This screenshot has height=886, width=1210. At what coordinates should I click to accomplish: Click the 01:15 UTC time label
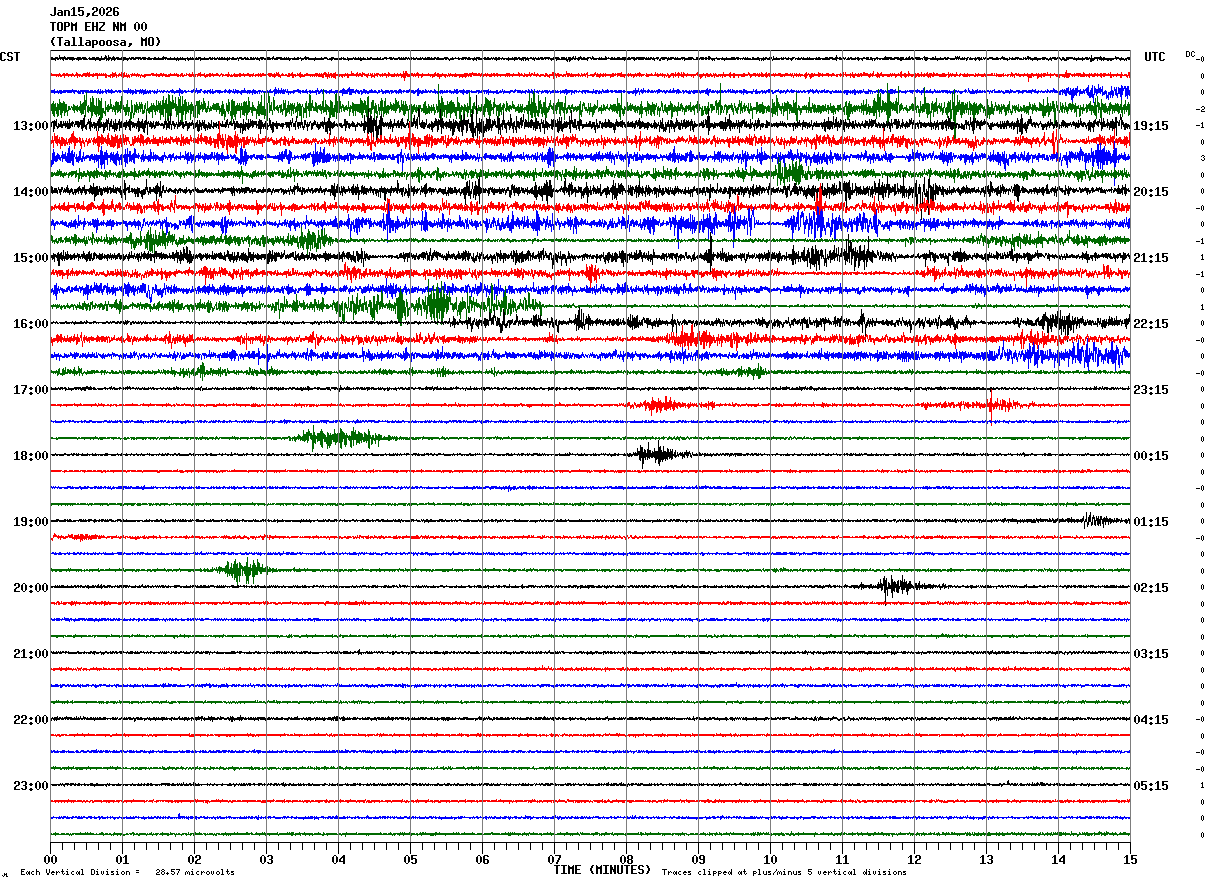pos(1151,522)
